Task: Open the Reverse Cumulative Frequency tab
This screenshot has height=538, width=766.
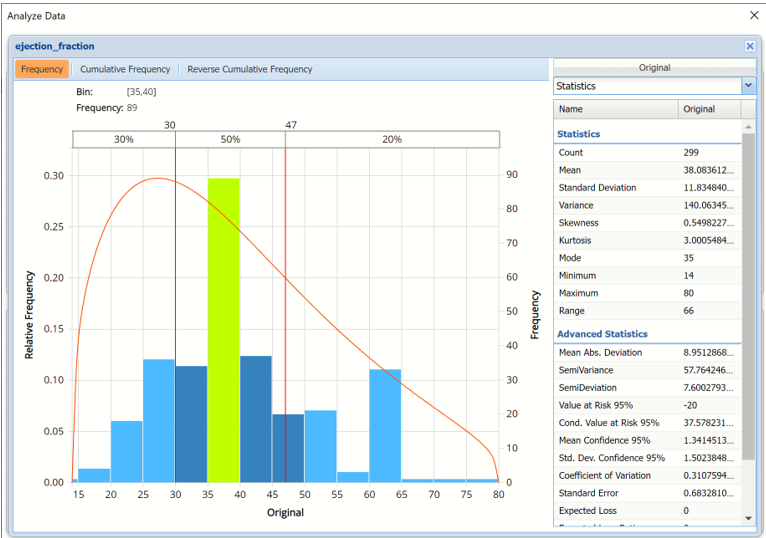Action: click(x=250, y=69)
